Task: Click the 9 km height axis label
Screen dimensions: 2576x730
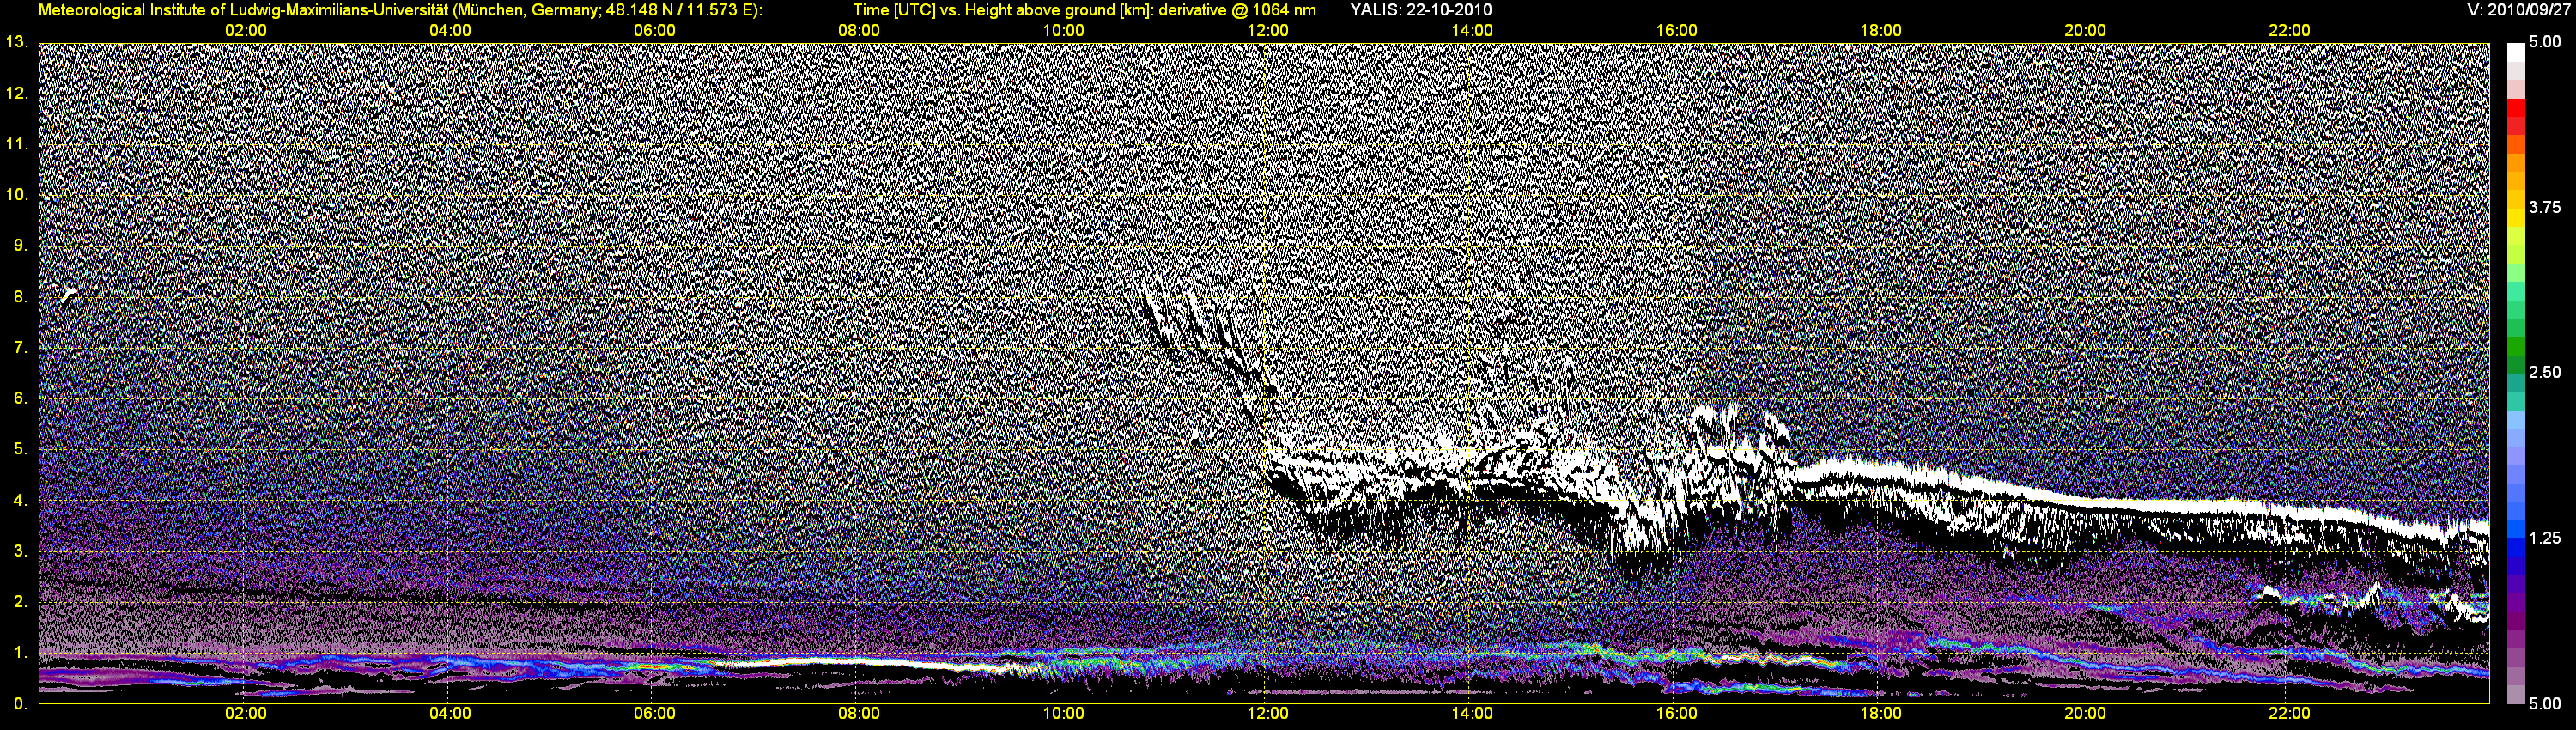Action: click(21, 246)
